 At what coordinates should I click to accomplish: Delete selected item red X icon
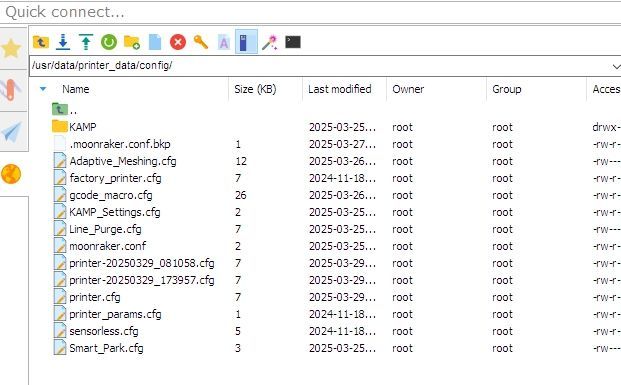point(178,42)
